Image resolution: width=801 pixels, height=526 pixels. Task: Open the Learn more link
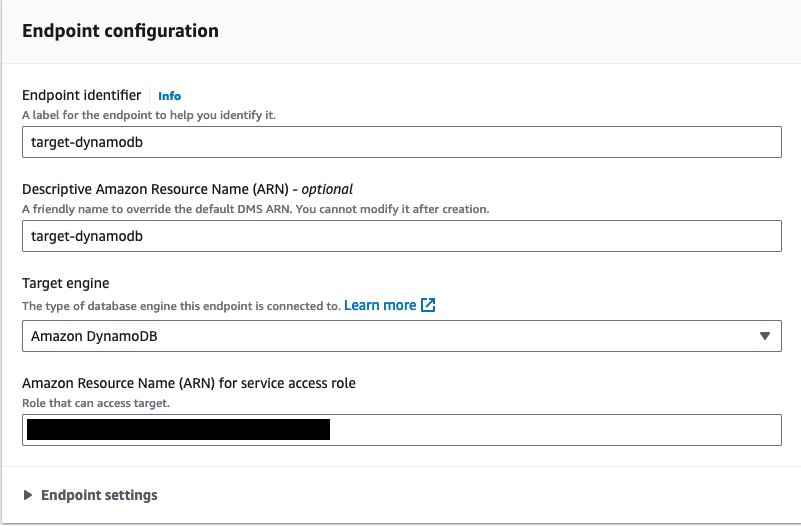(380, 305)
